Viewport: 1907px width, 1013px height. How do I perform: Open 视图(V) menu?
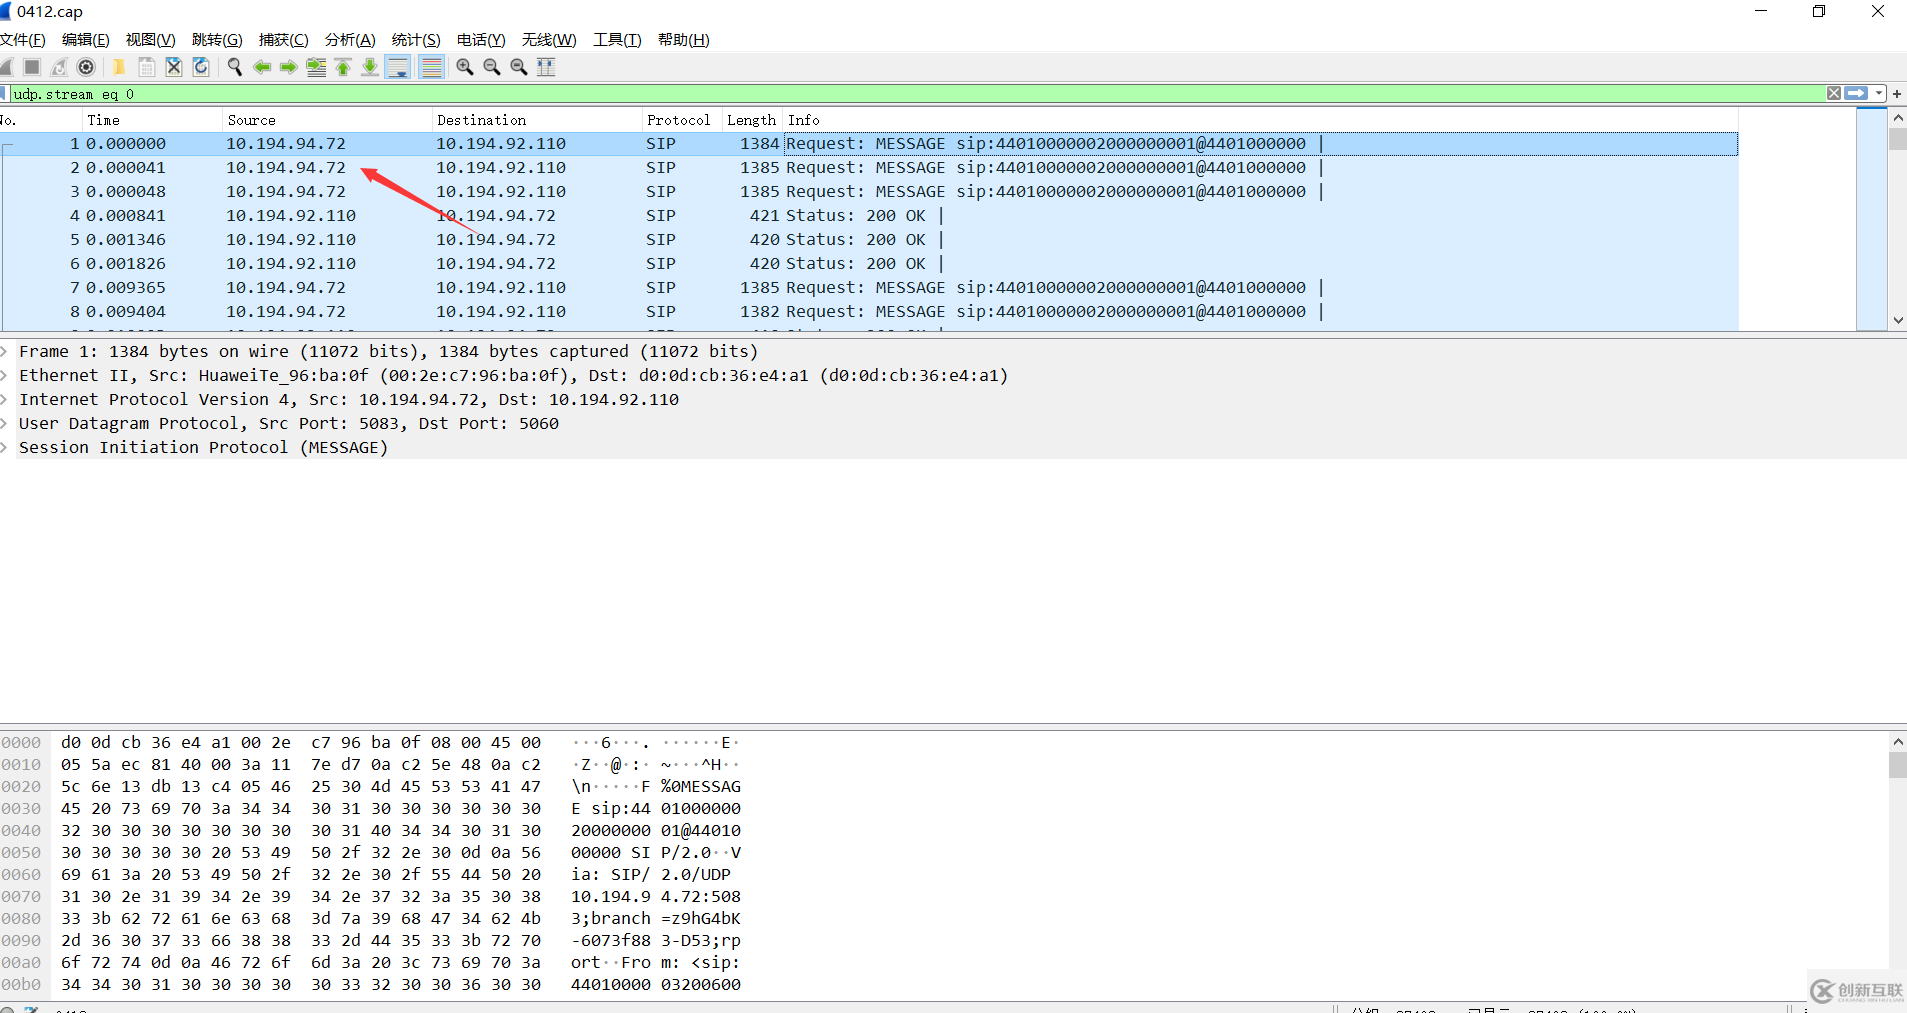coord(151,40)
